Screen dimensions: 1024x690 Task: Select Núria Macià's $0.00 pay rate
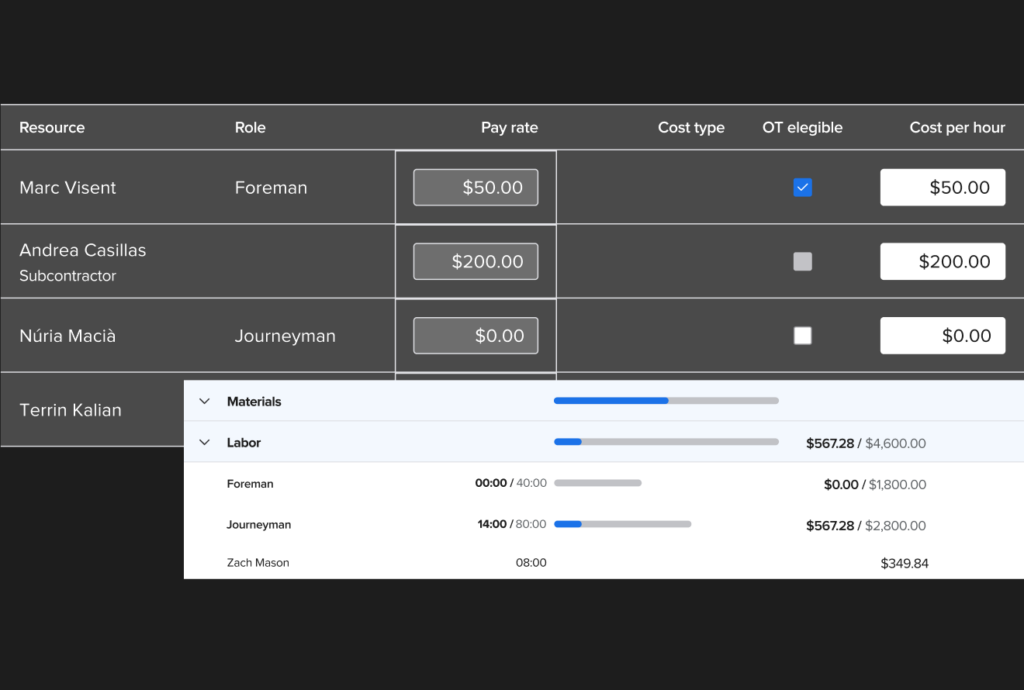pyautogui.click(x=475, y=335)
